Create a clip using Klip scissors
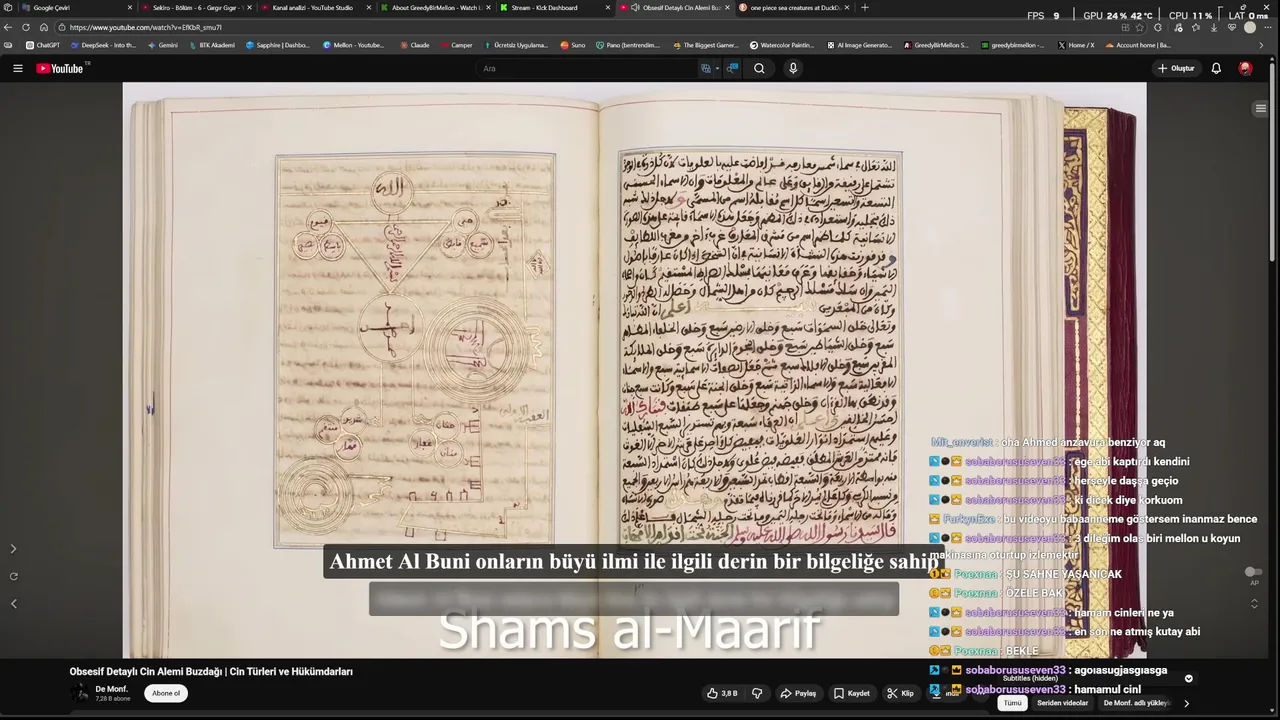The width and height of the screenshot is (1280, 720). [x=900, y=693]
